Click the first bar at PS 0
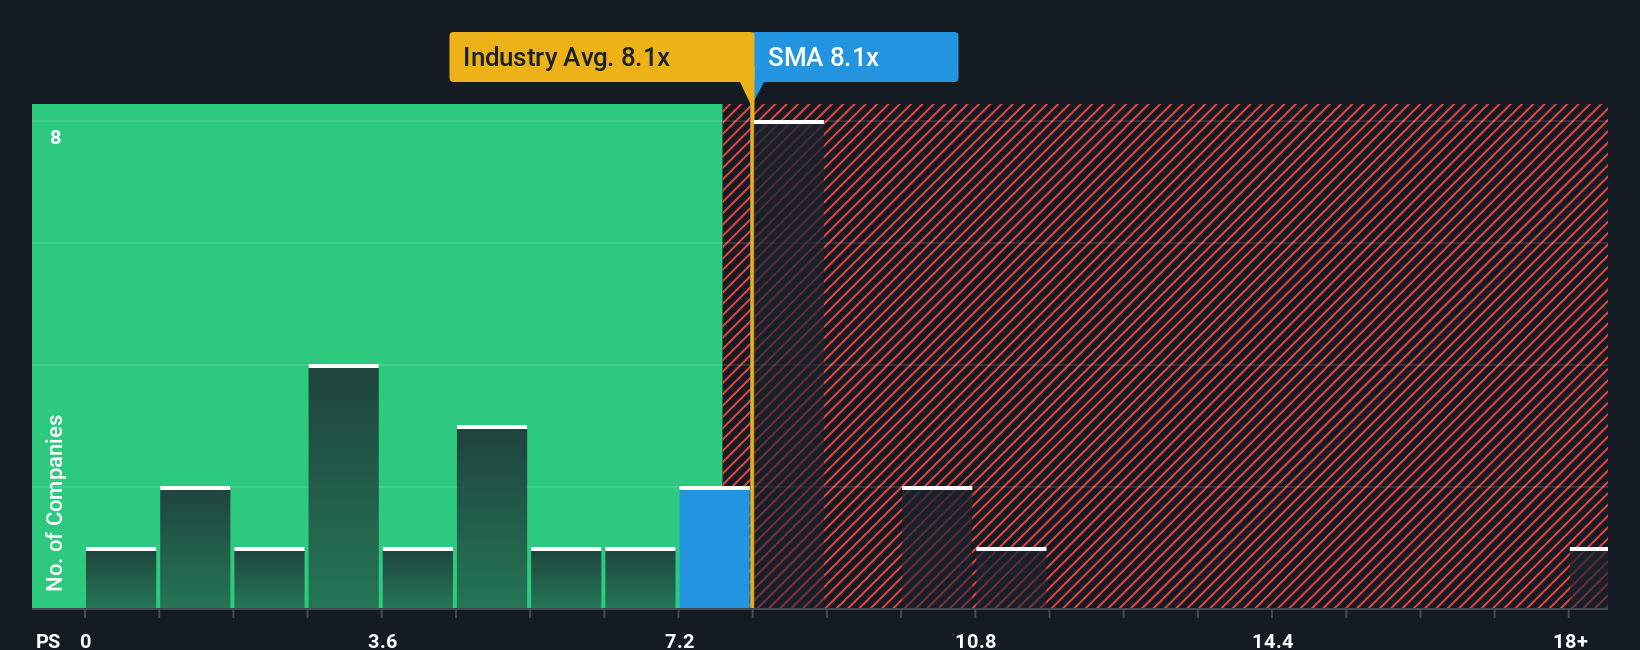The image size is (1640, 650). click(x=121, y=578)
